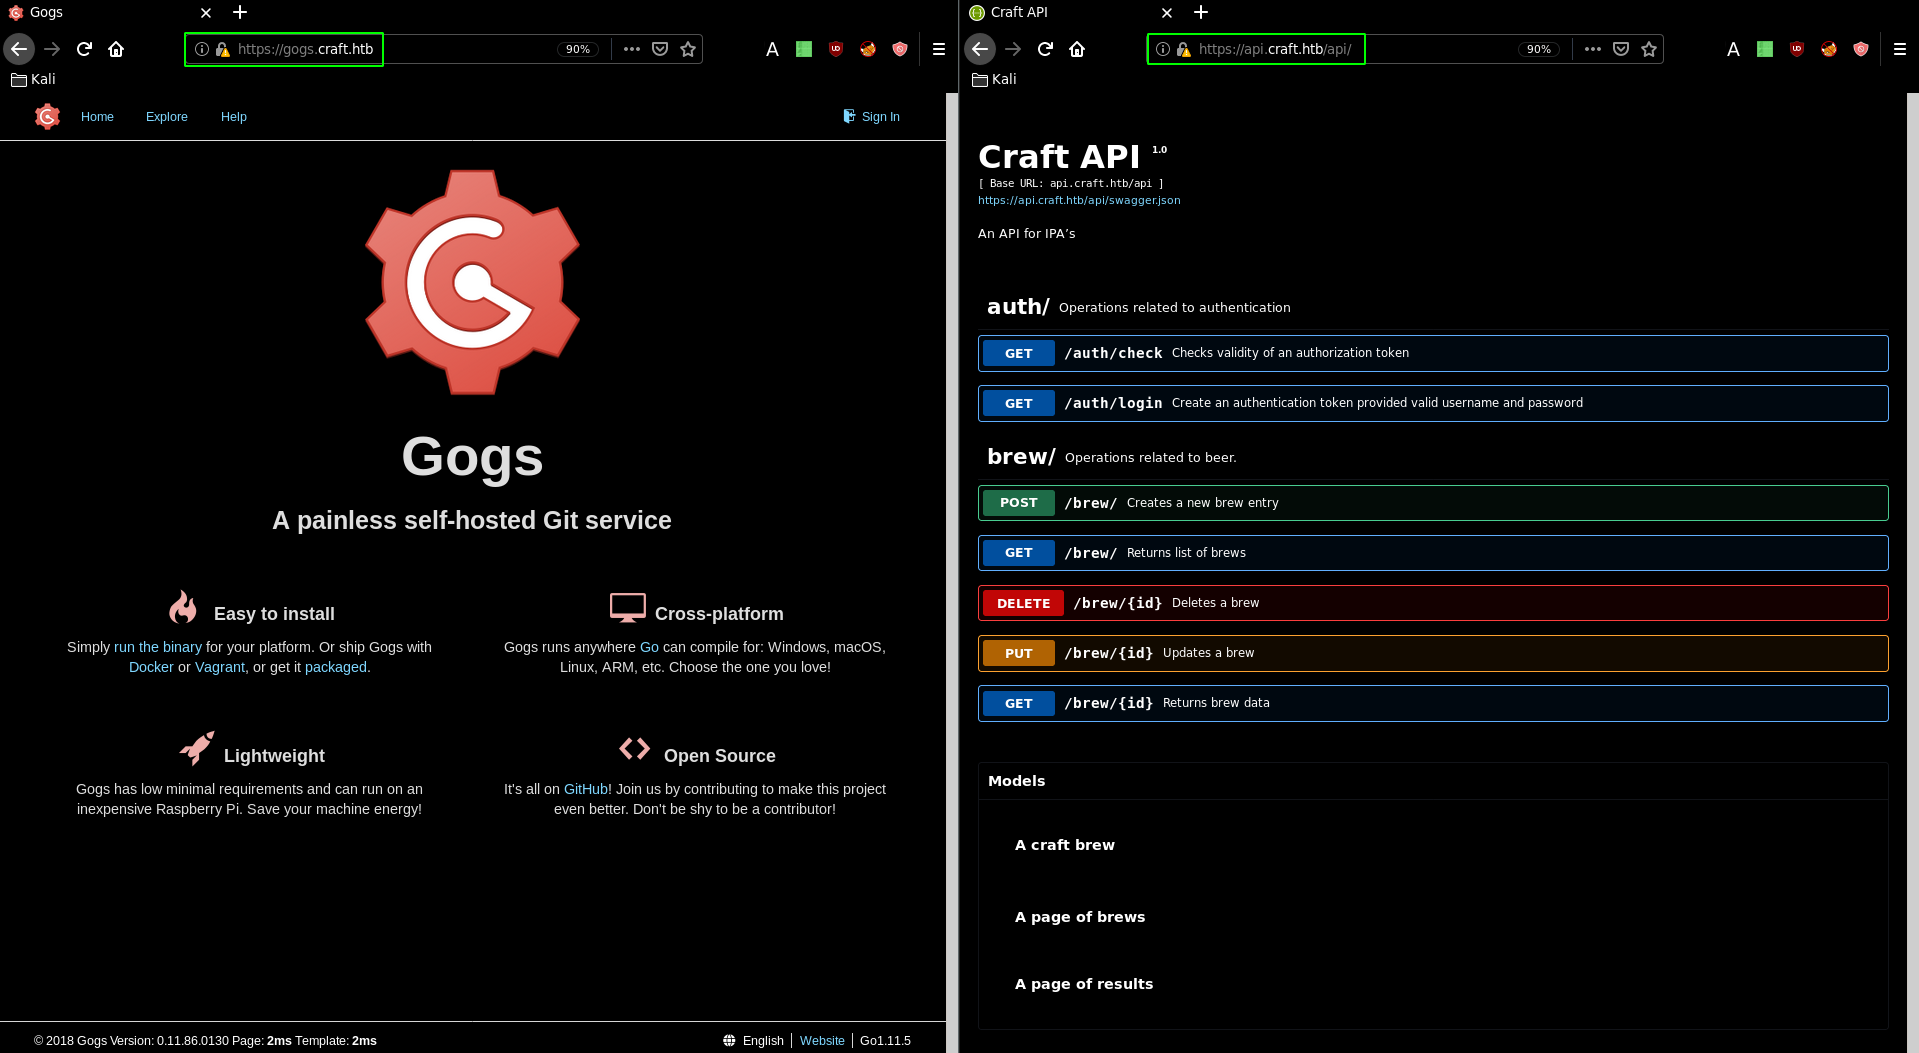Image resolution: width=1919 pixels, height=1053 pixels.
Task: Click insecure lock warning on api.craft.htb
Action: coord(1184,49)
